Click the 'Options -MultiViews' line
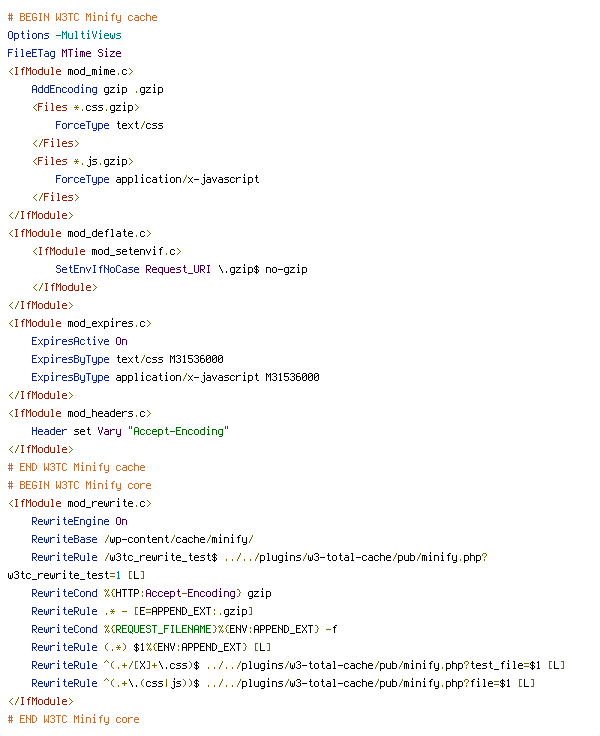Image resolution: width=600 pixels, height=736 pixels. pos(64,35)
